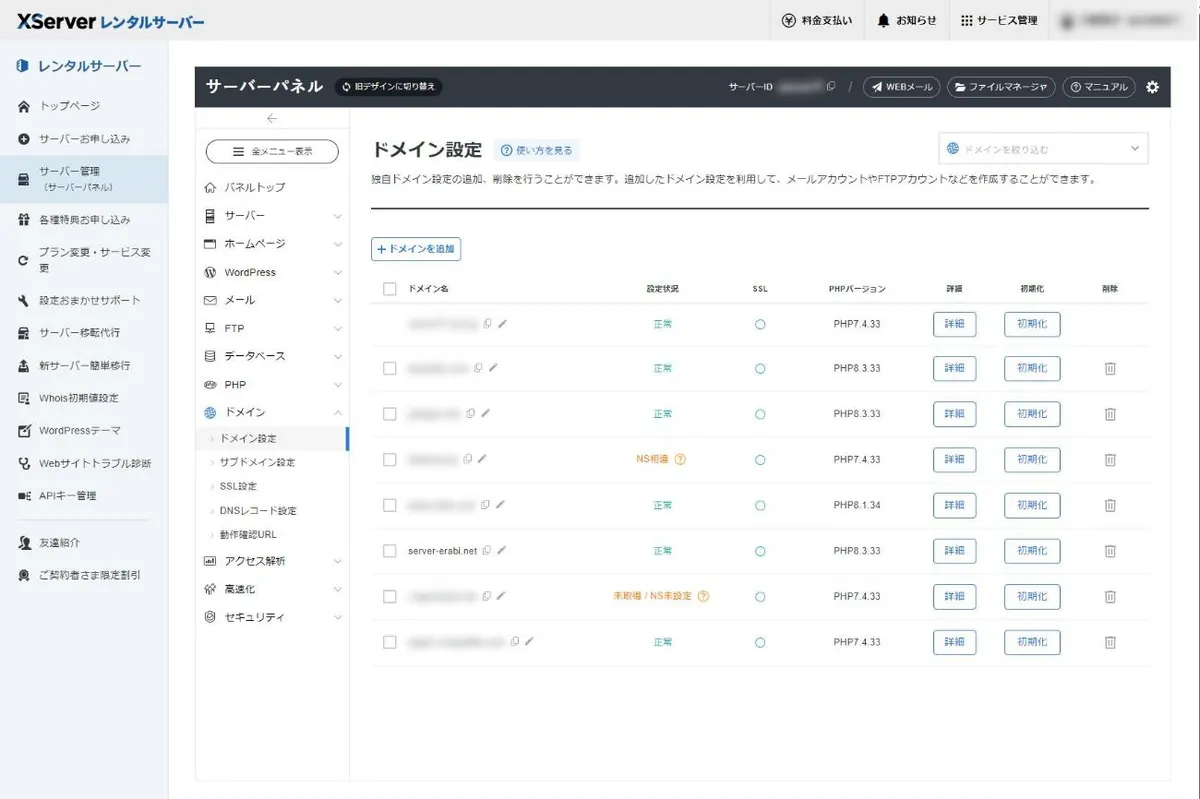
Task: Click SSL circle icon in PHP8.1.34 row
Action: 760,505
